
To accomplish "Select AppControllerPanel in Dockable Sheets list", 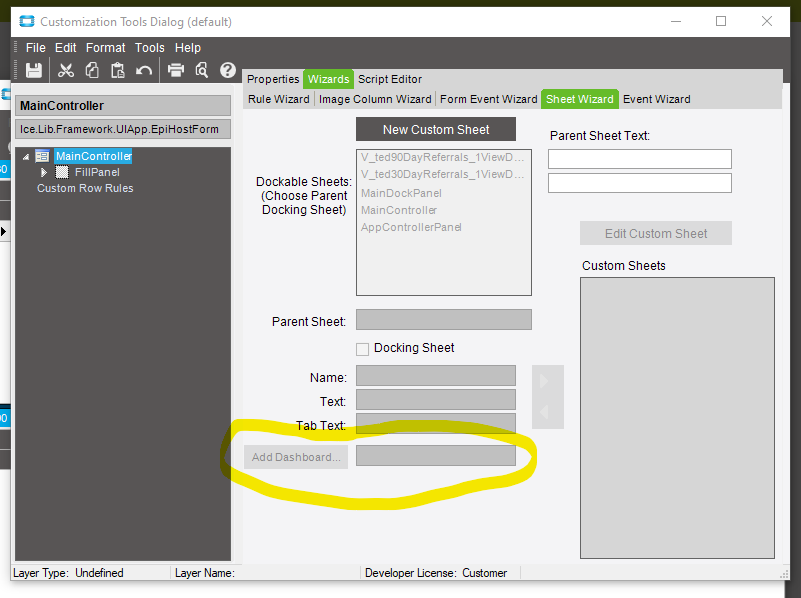I will [x=411, y=227].
